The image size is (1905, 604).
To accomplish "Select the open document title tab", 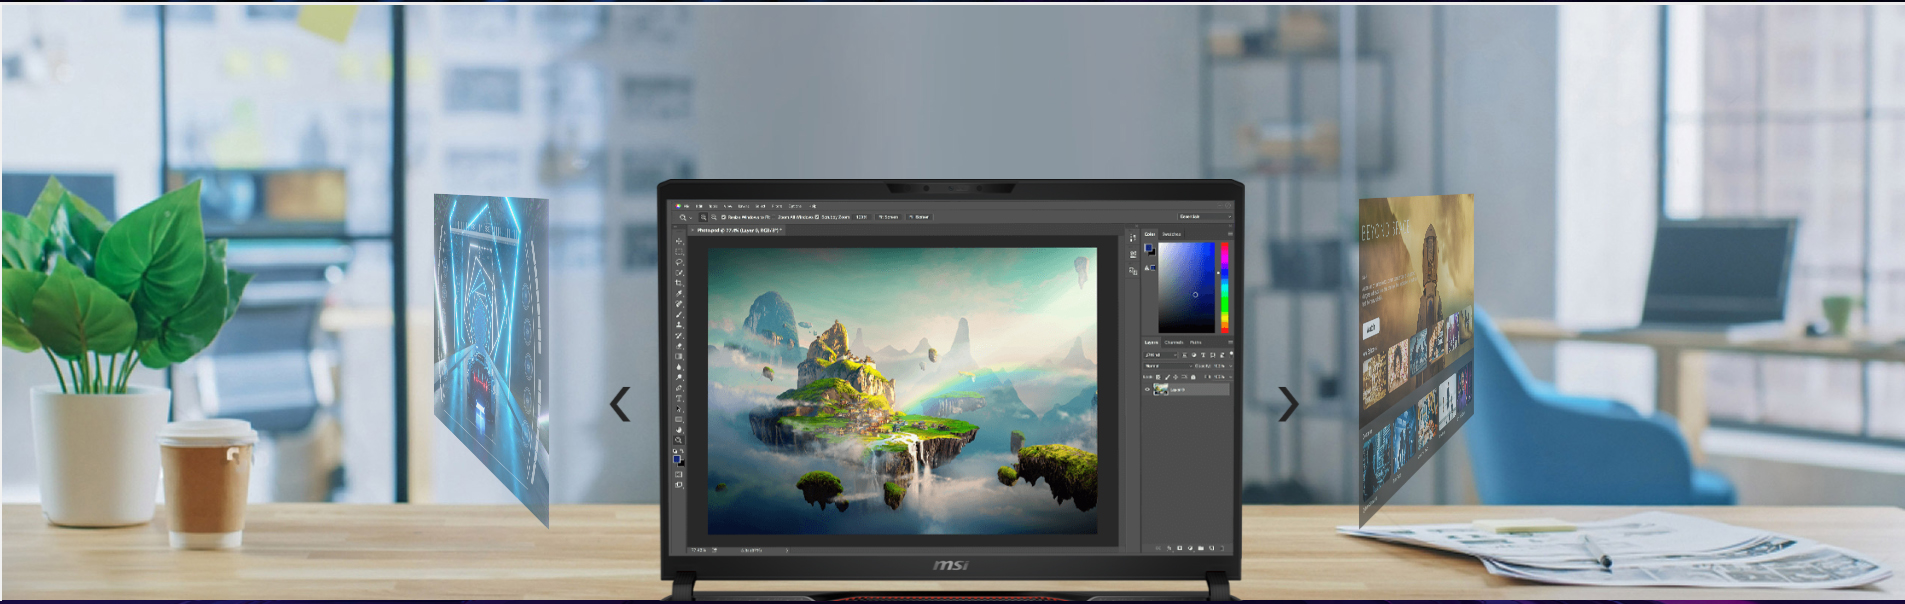I will click(x=738, y=230).
